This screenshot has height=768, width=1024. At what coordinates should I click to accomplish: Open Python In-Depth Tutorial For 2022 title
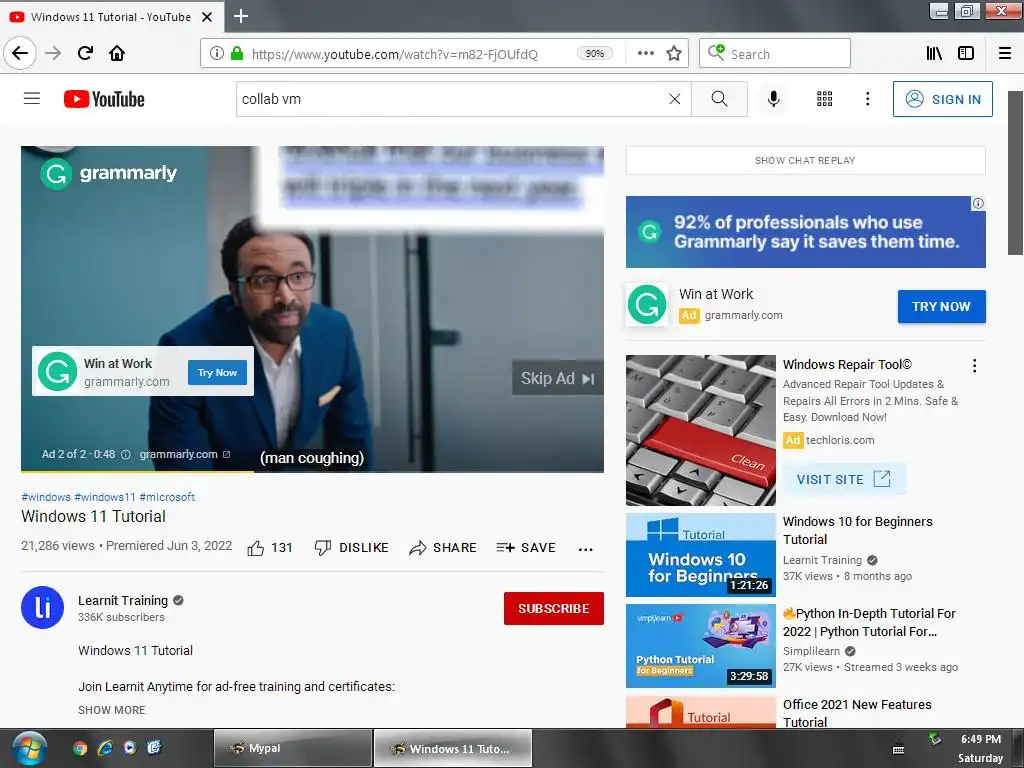tap(869, 622)
